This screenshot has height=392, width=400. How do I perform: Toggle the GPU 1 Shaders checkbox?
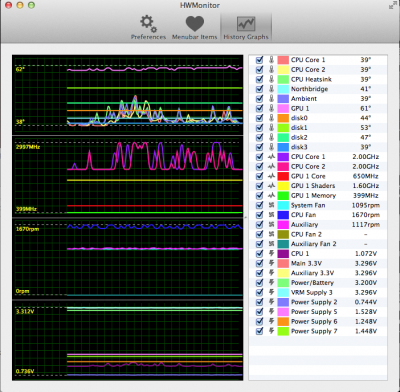pos(259,186)
